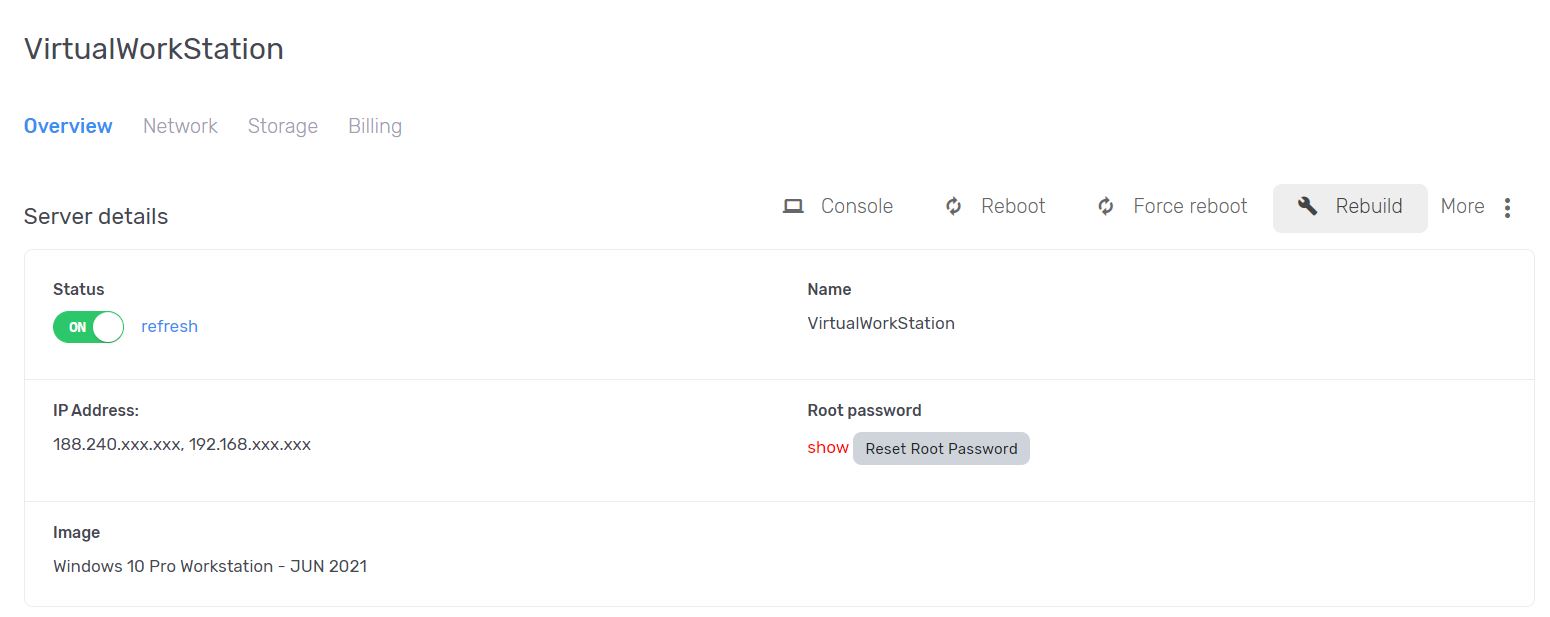1550x617 pixels.
Task: Click the Rebuild wrench icon
Action: coord(1307,206)
